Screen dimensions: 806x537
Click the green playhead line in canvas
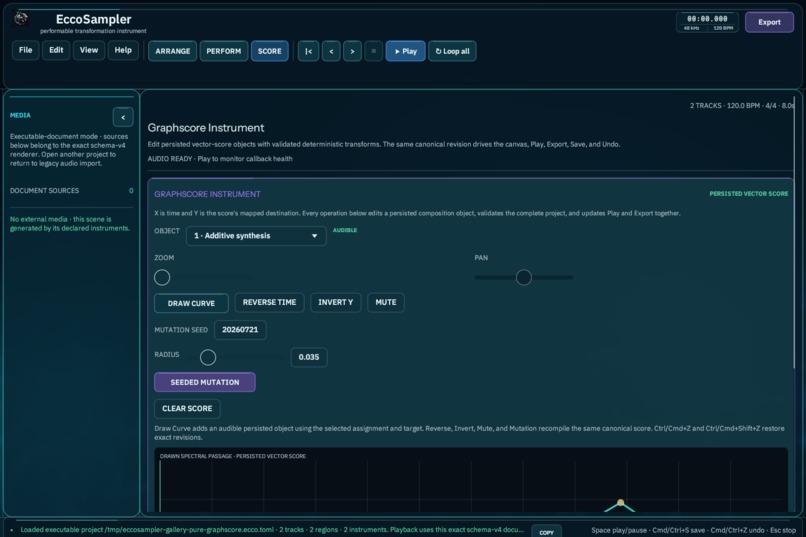click(x=160, y=486)
